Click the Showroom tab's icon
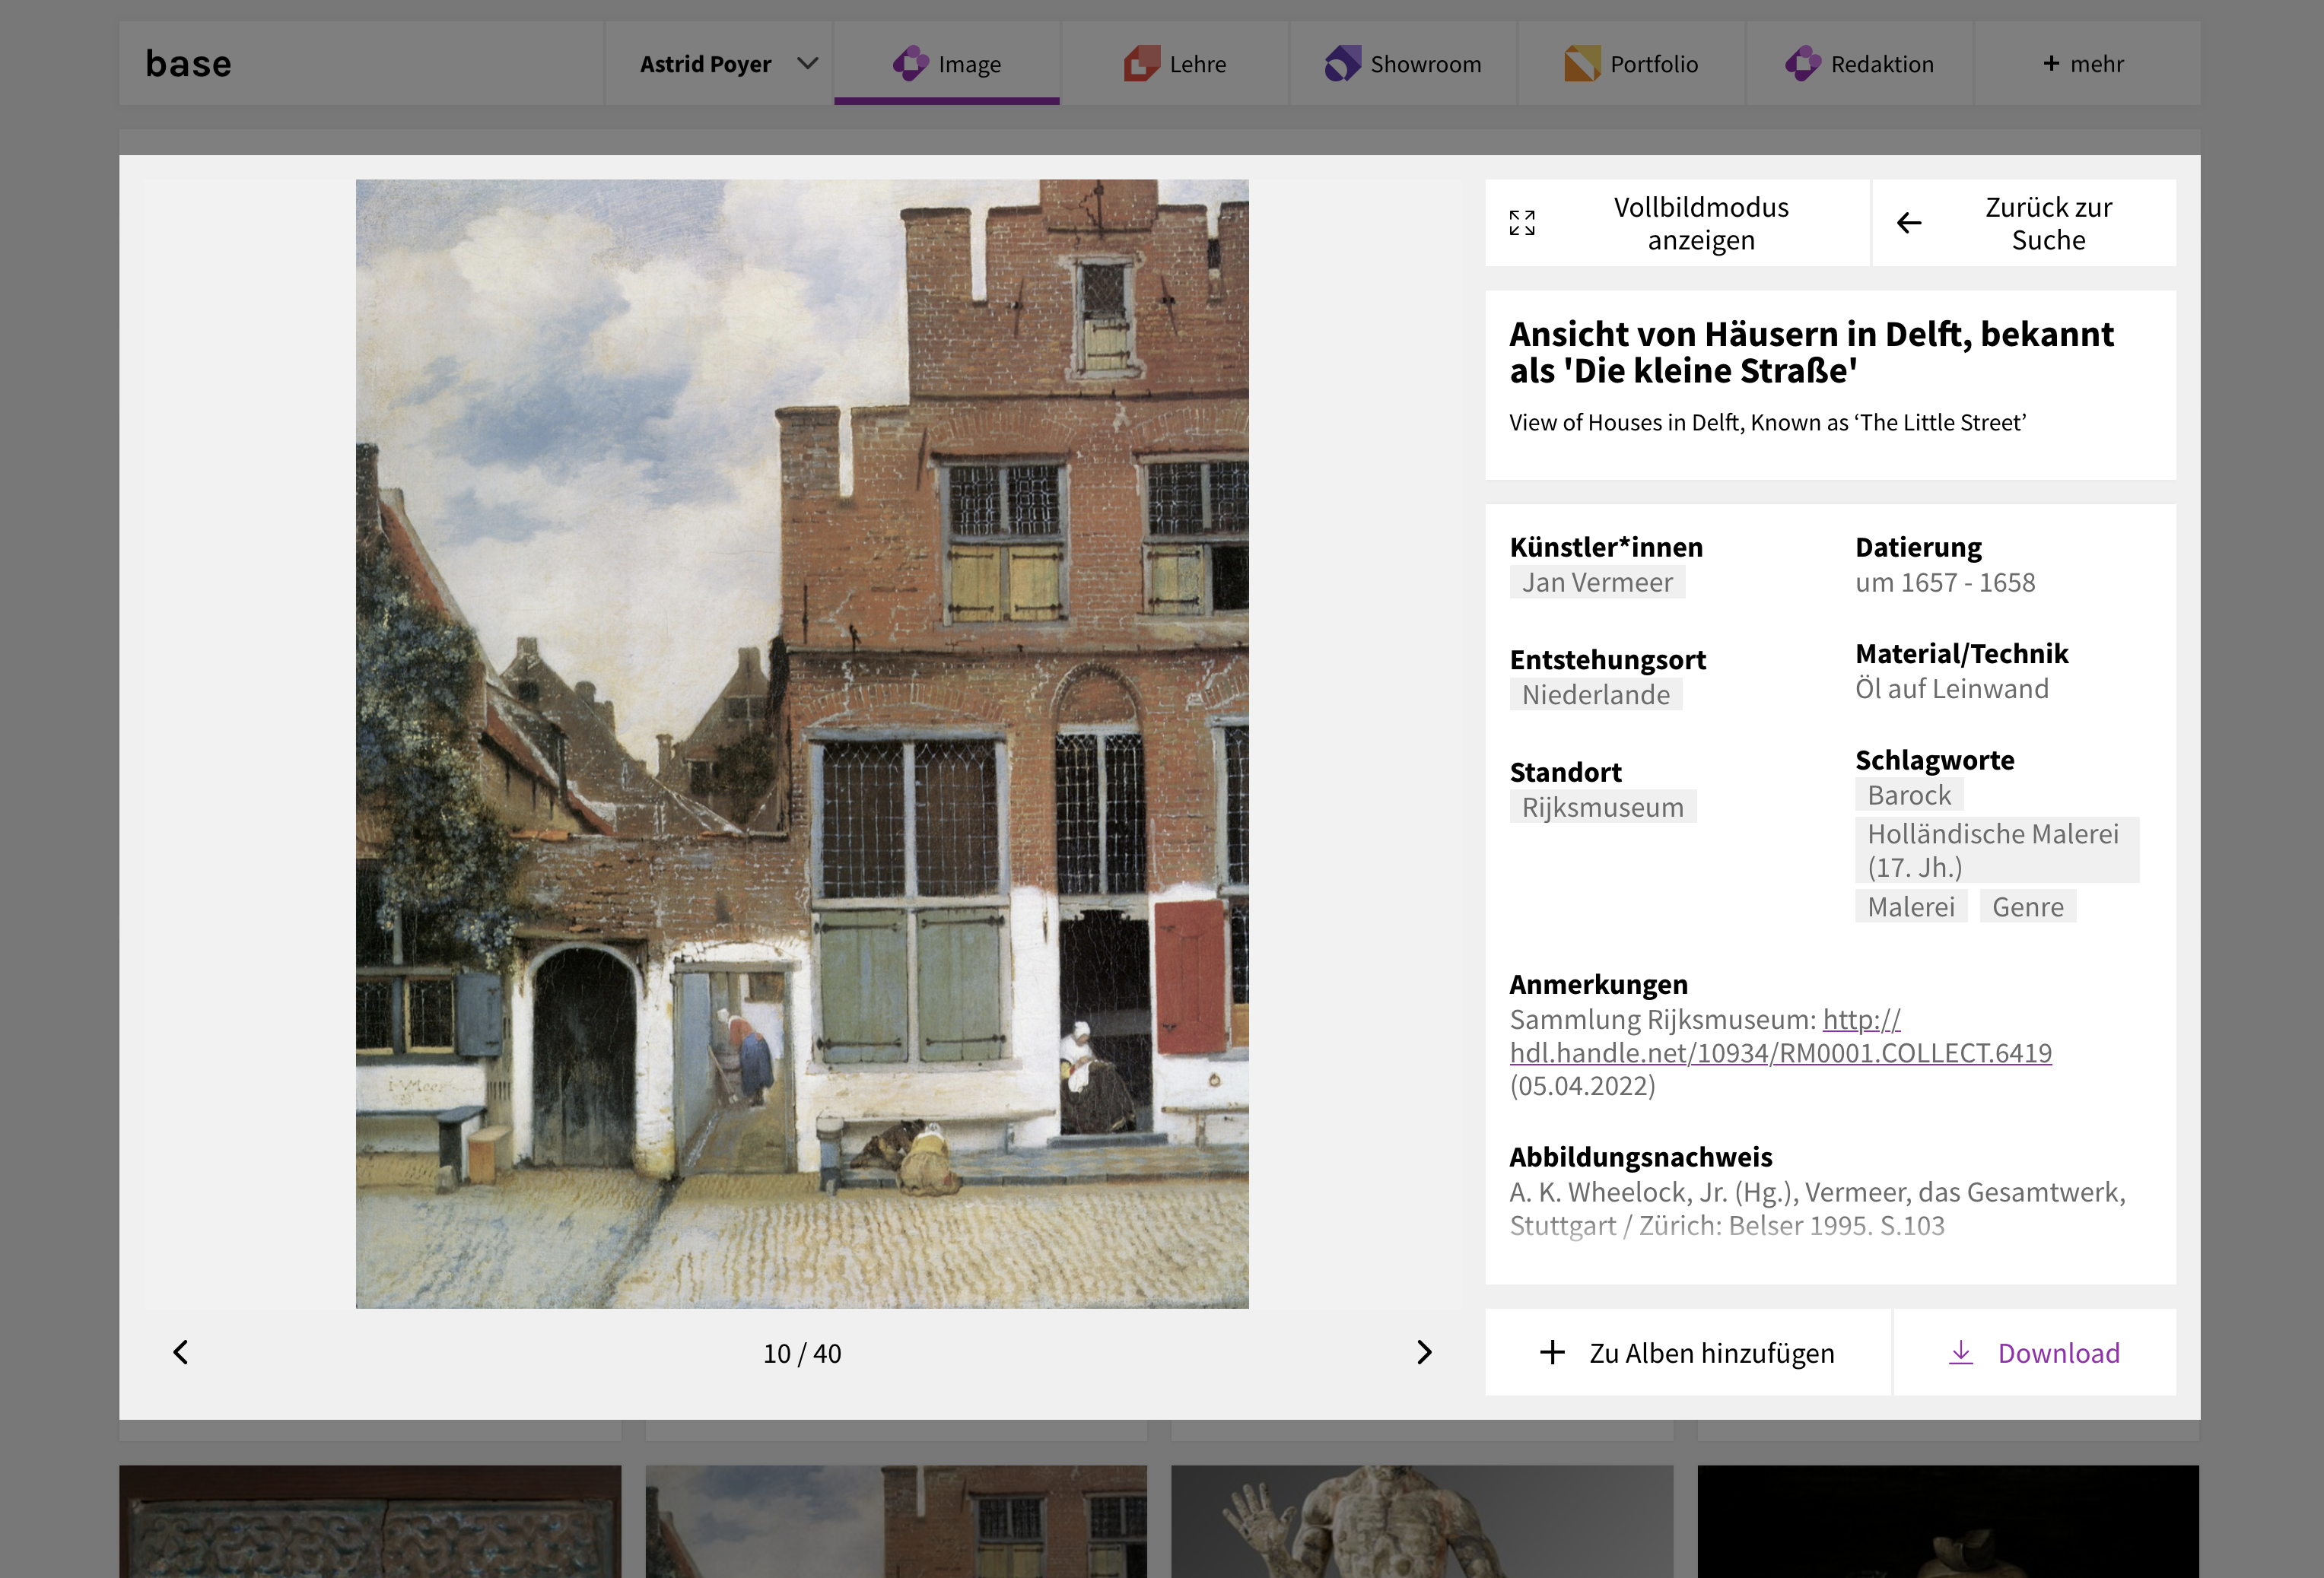The height and width of the screenshot is (1578, 2324). coord(1343,64)
